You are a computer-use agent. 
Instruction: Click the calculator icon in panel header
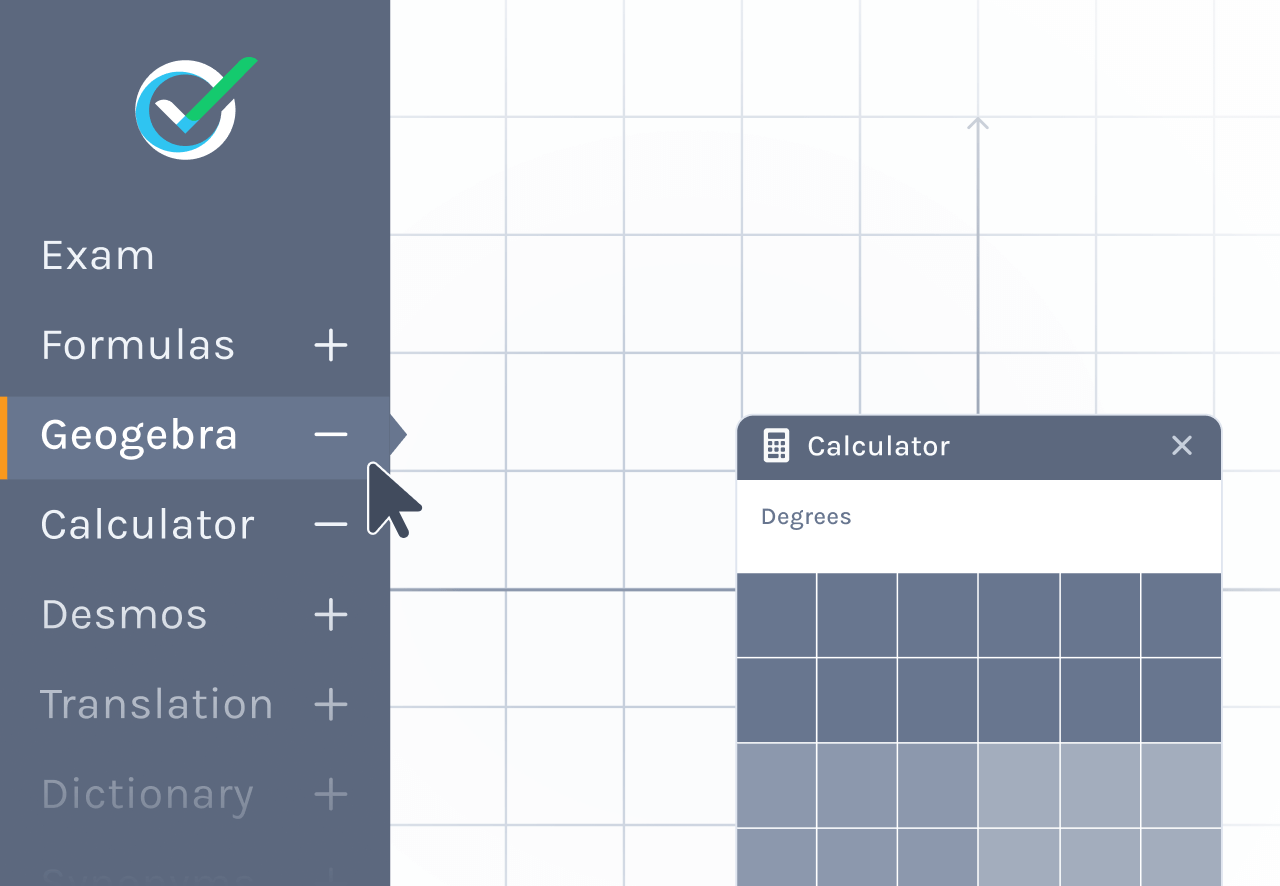click(x=776, y=446)
